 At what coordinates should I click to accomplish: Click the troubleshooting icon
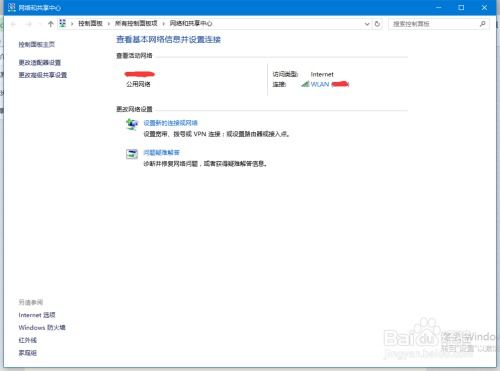tap(132, 154)
